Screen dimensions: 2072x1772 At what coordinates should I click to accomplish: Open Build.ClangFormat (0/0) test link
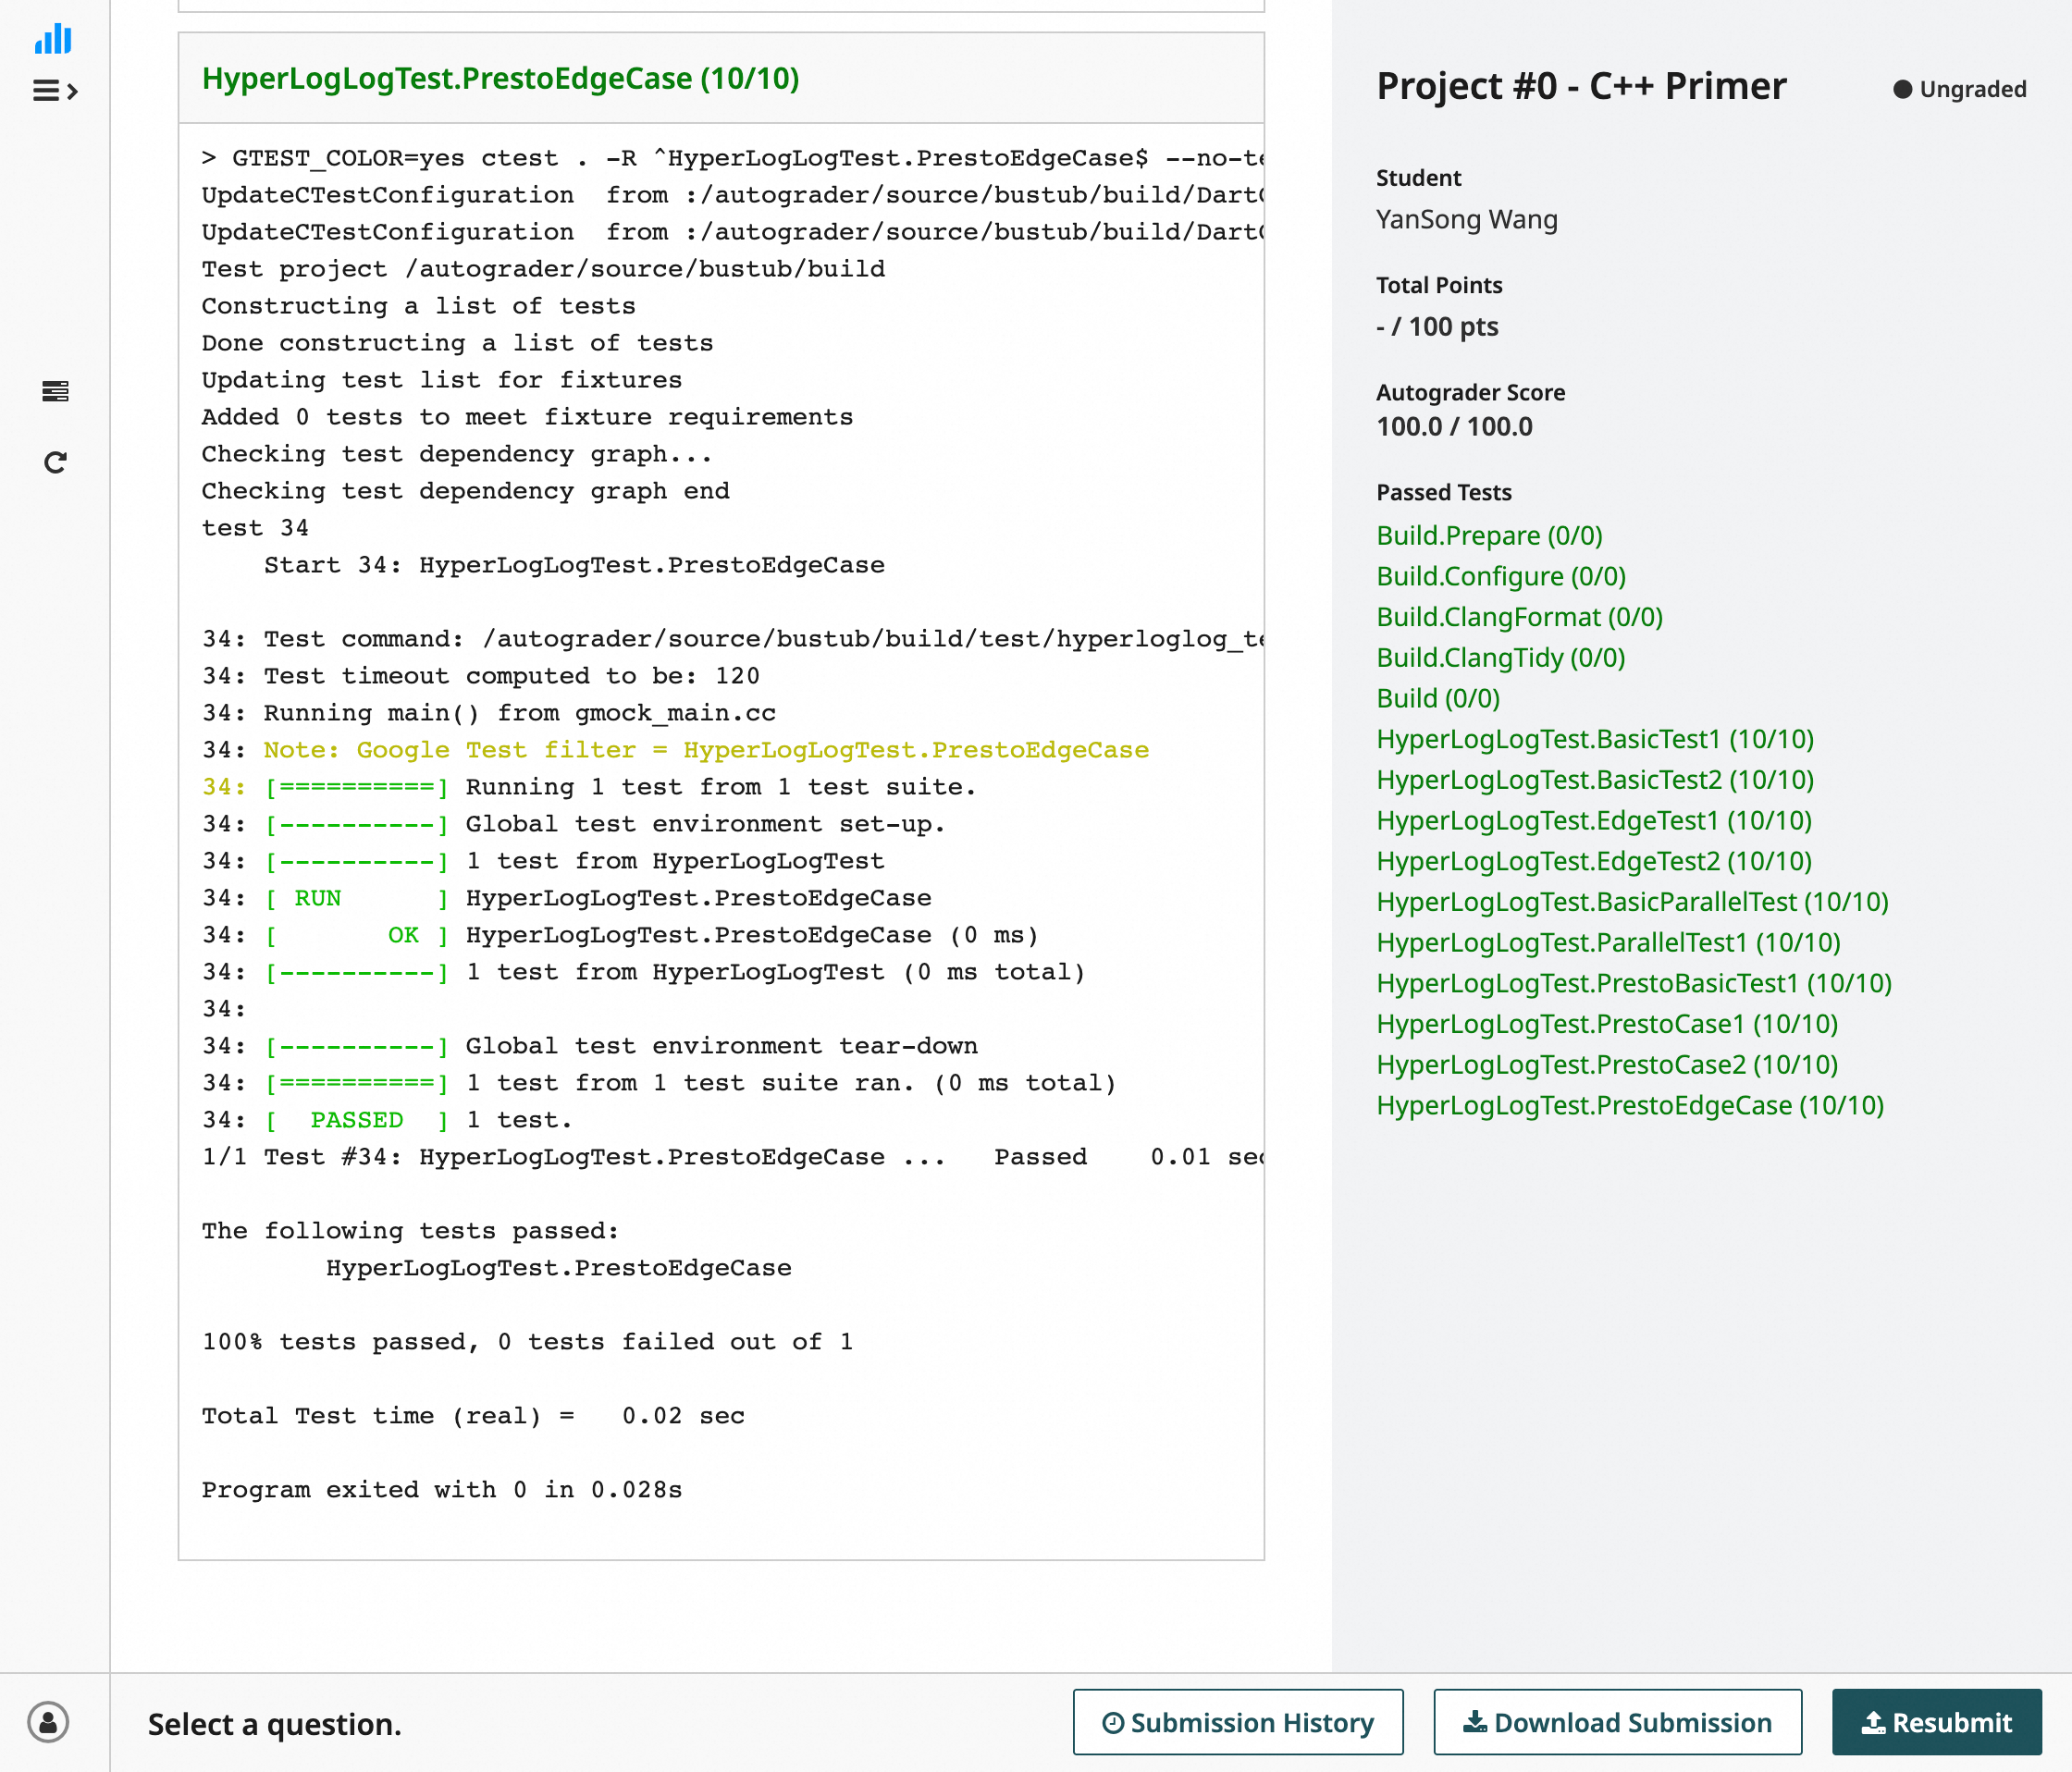pyautogui.click(x=1519, y=617)
